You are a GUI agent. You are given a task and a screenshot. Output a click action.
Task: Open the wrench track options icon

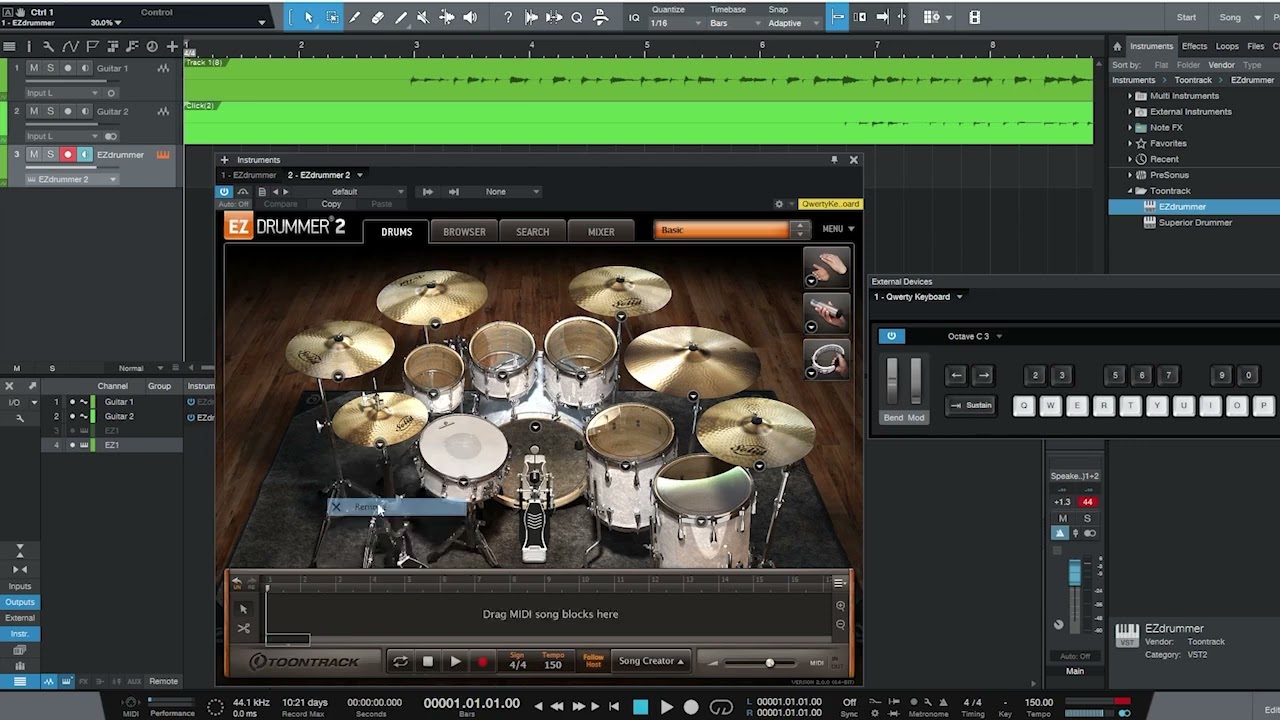(x=48, y=46)
